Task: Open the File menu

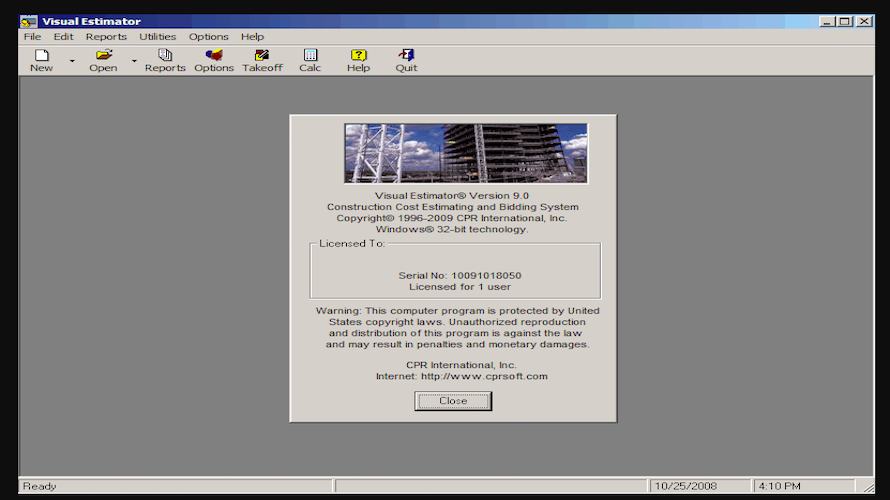Action: point(32,37)
